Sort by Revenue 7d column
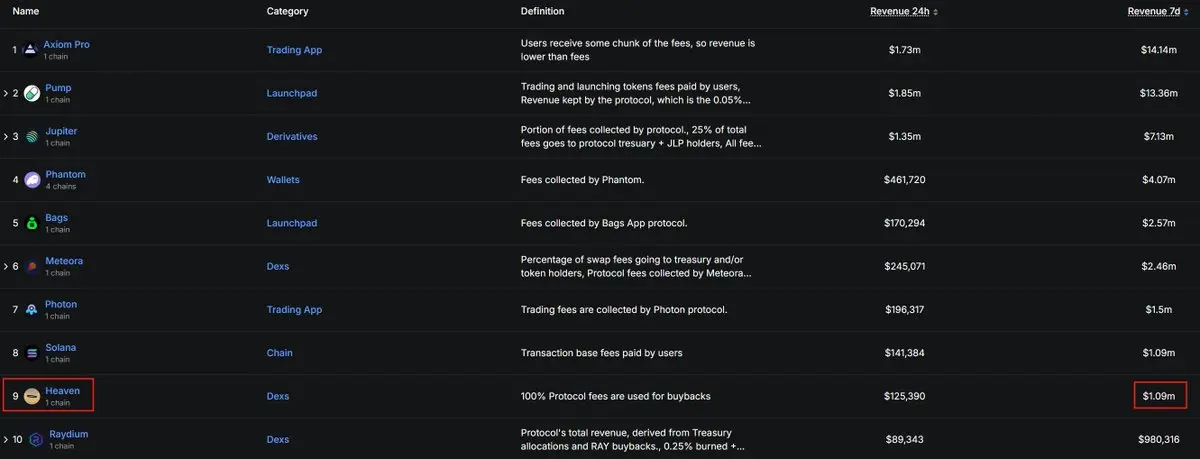Image resolution: width=1200 pixels, height=459 pixels. point(1160,12)
